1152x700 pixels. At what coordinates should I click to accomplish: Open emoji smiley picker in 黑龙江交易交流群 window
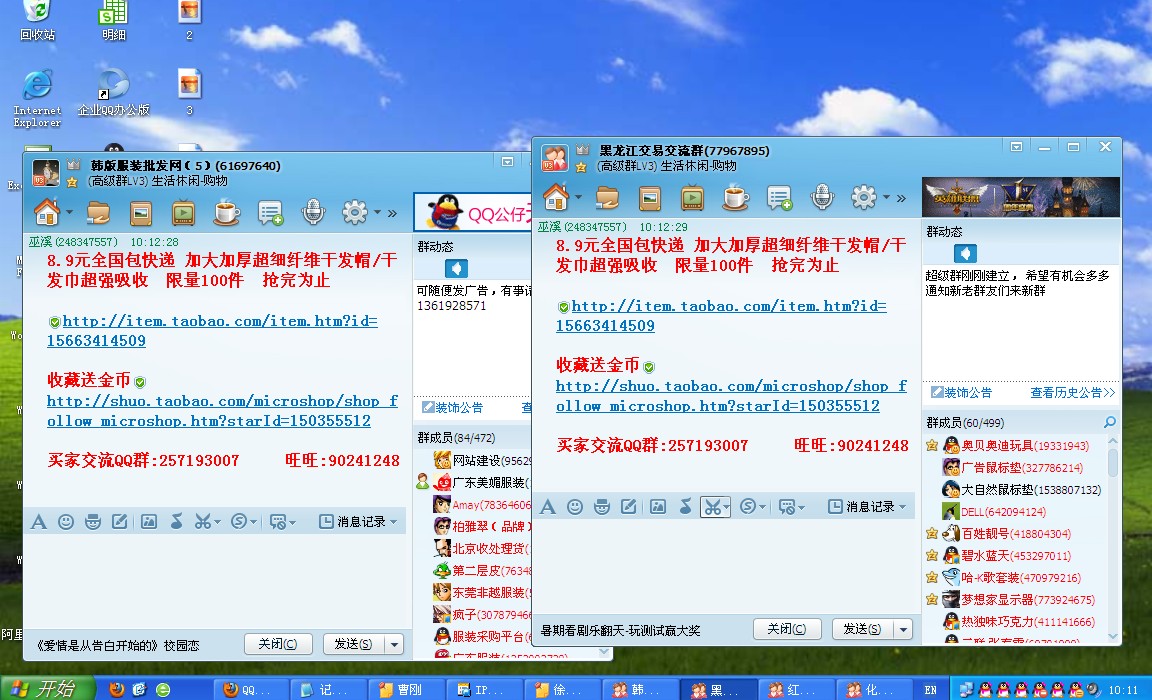coord(575,507)
